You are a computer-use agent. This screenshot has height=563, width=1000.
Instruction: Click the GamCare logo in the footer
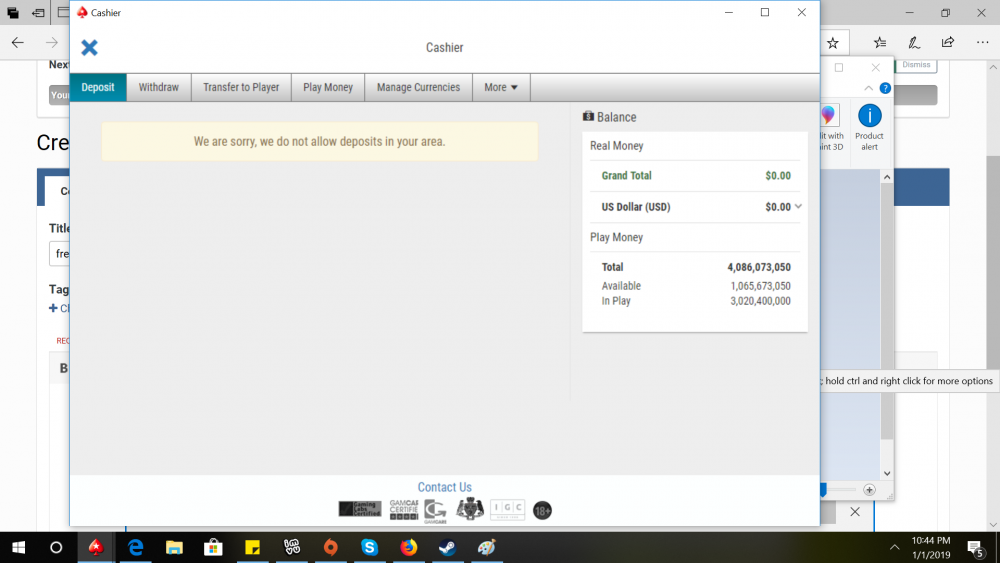point(435,510)
